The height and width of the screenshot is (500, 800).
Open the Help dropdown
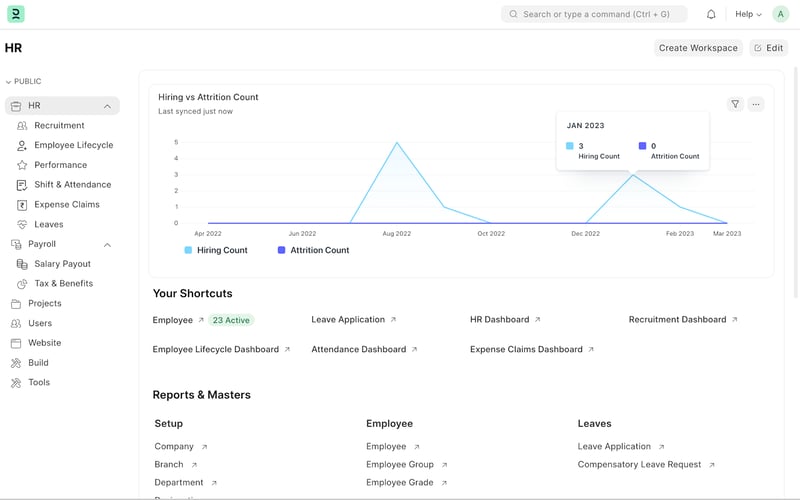(748, 14)
